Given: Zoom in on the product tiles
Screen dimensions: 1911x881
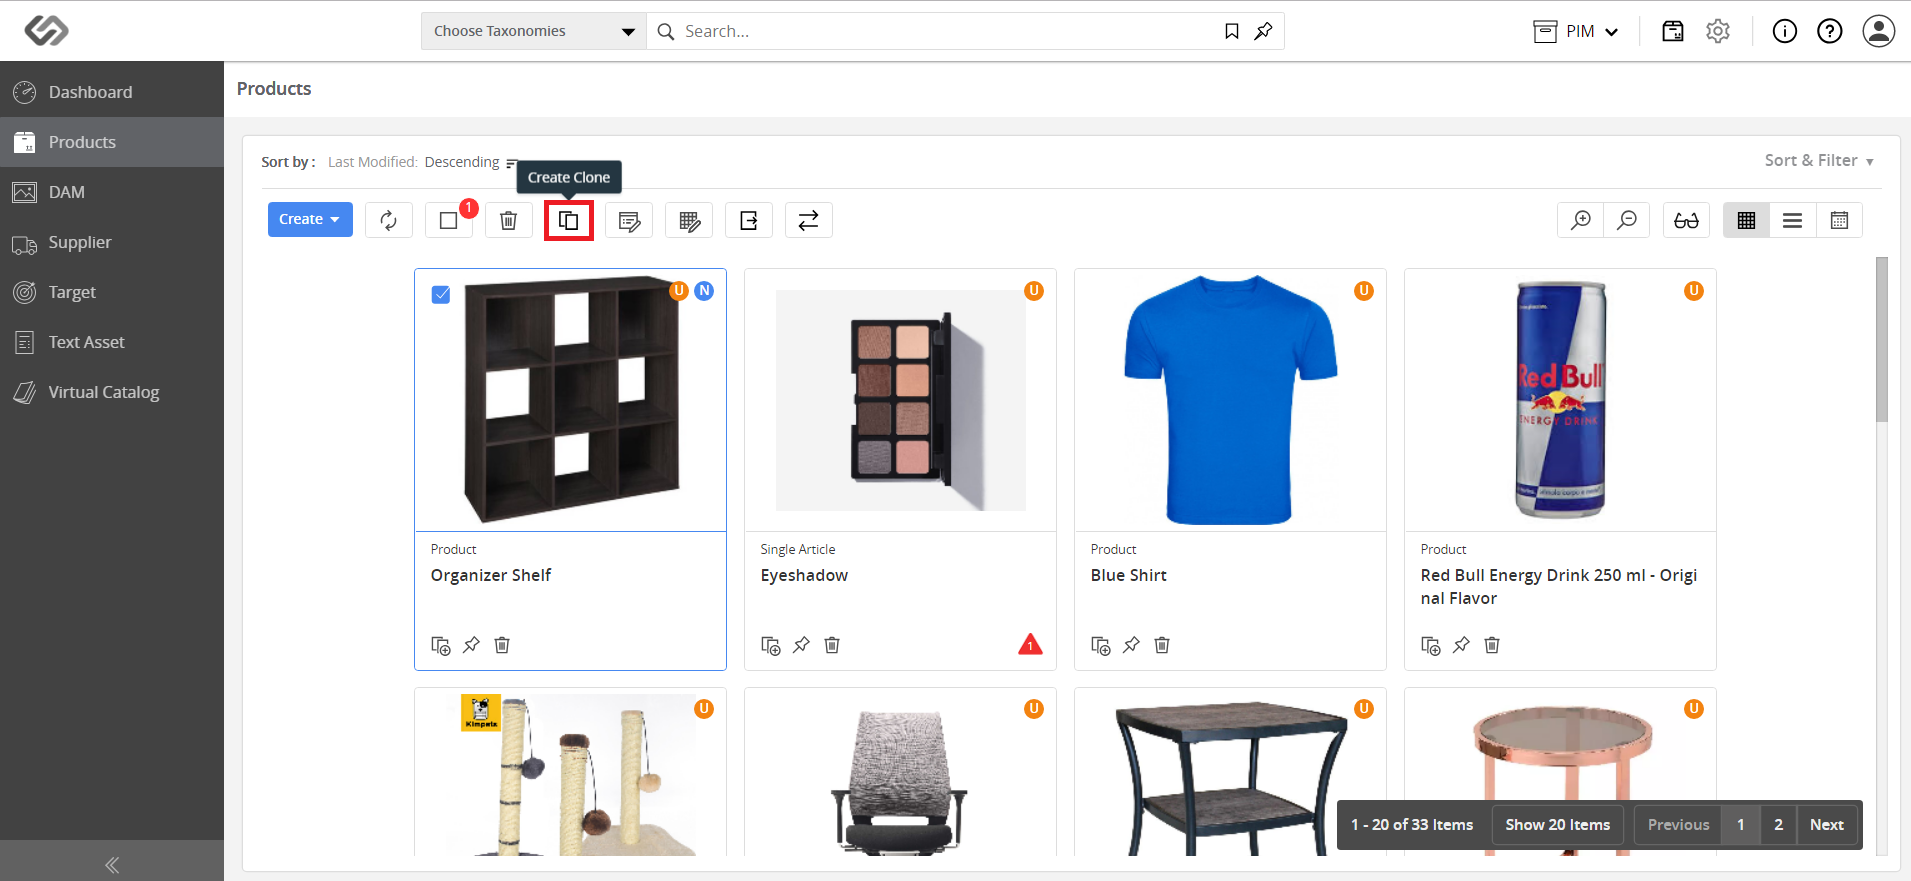Looking at the screenshot, I should click(x=1581, y=220).
